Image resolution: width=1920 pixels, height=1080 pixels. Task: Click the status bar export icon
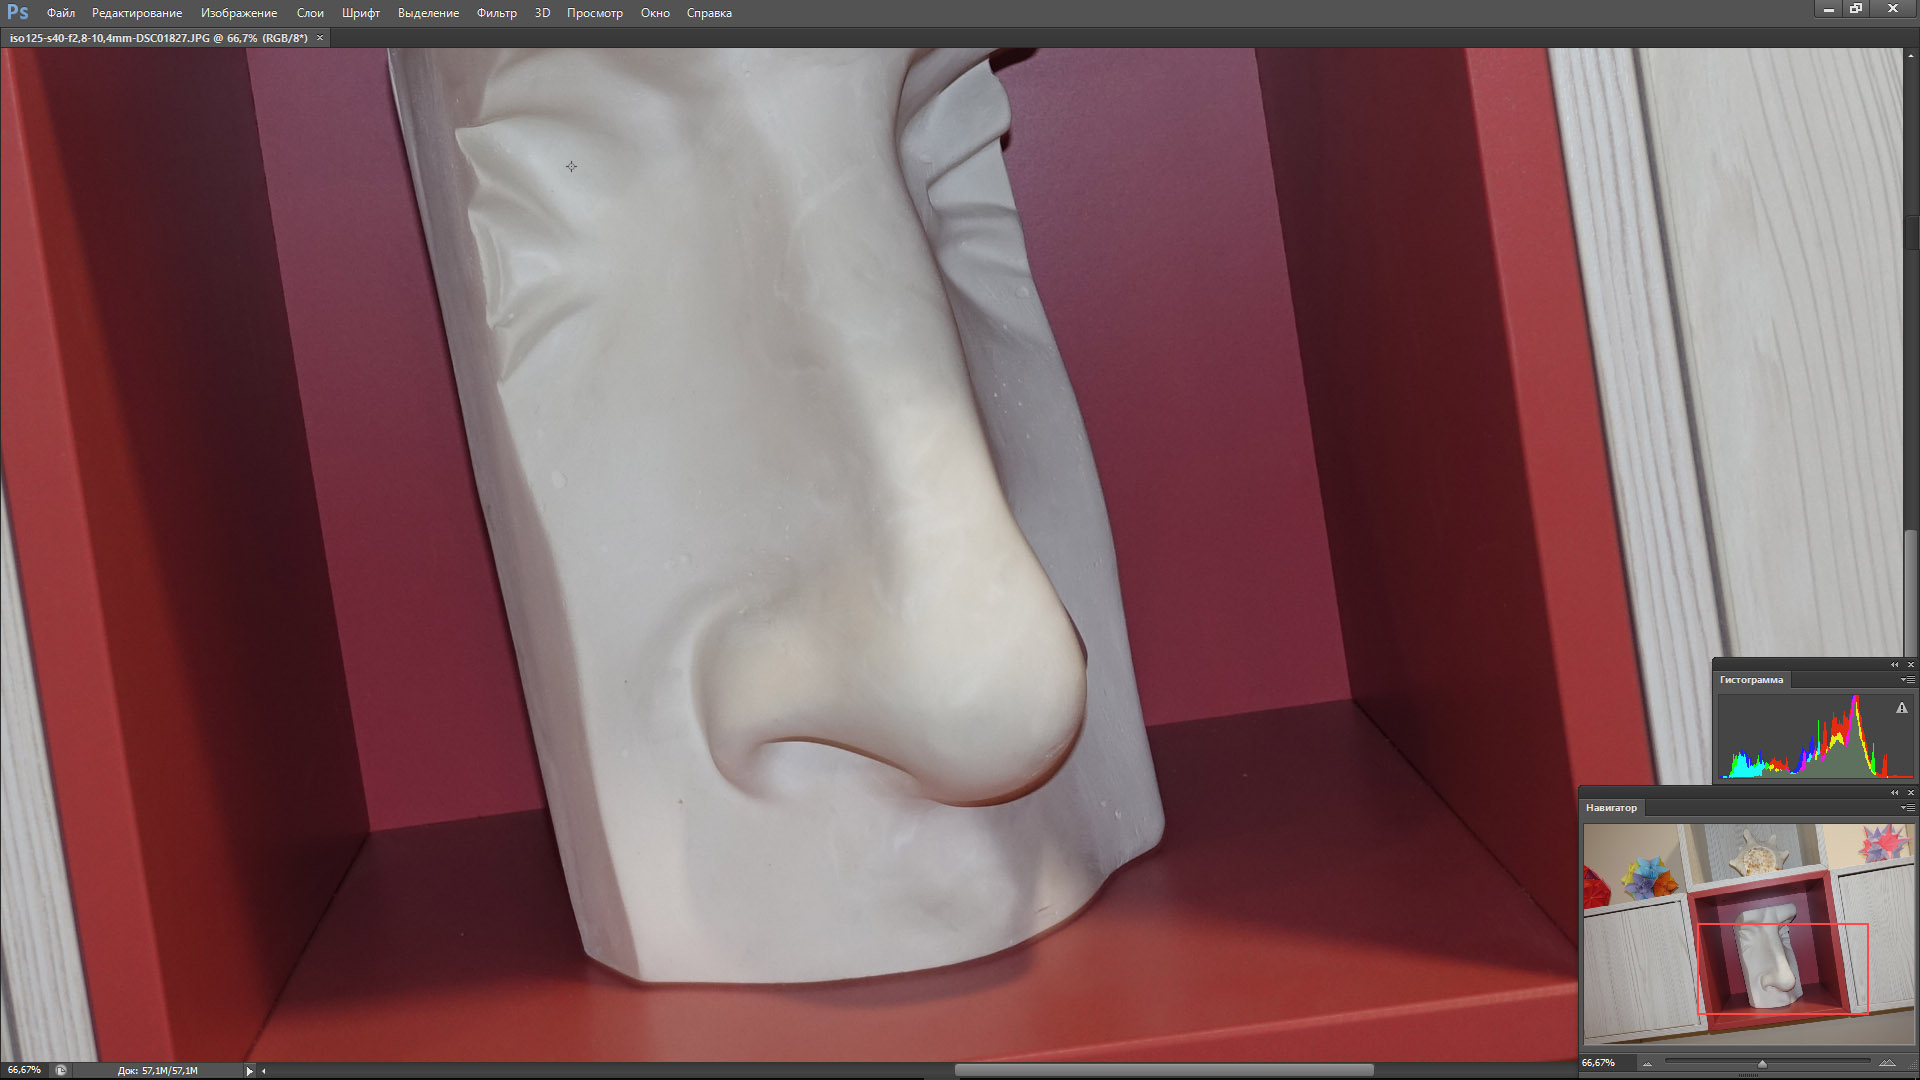(61, 1070)
